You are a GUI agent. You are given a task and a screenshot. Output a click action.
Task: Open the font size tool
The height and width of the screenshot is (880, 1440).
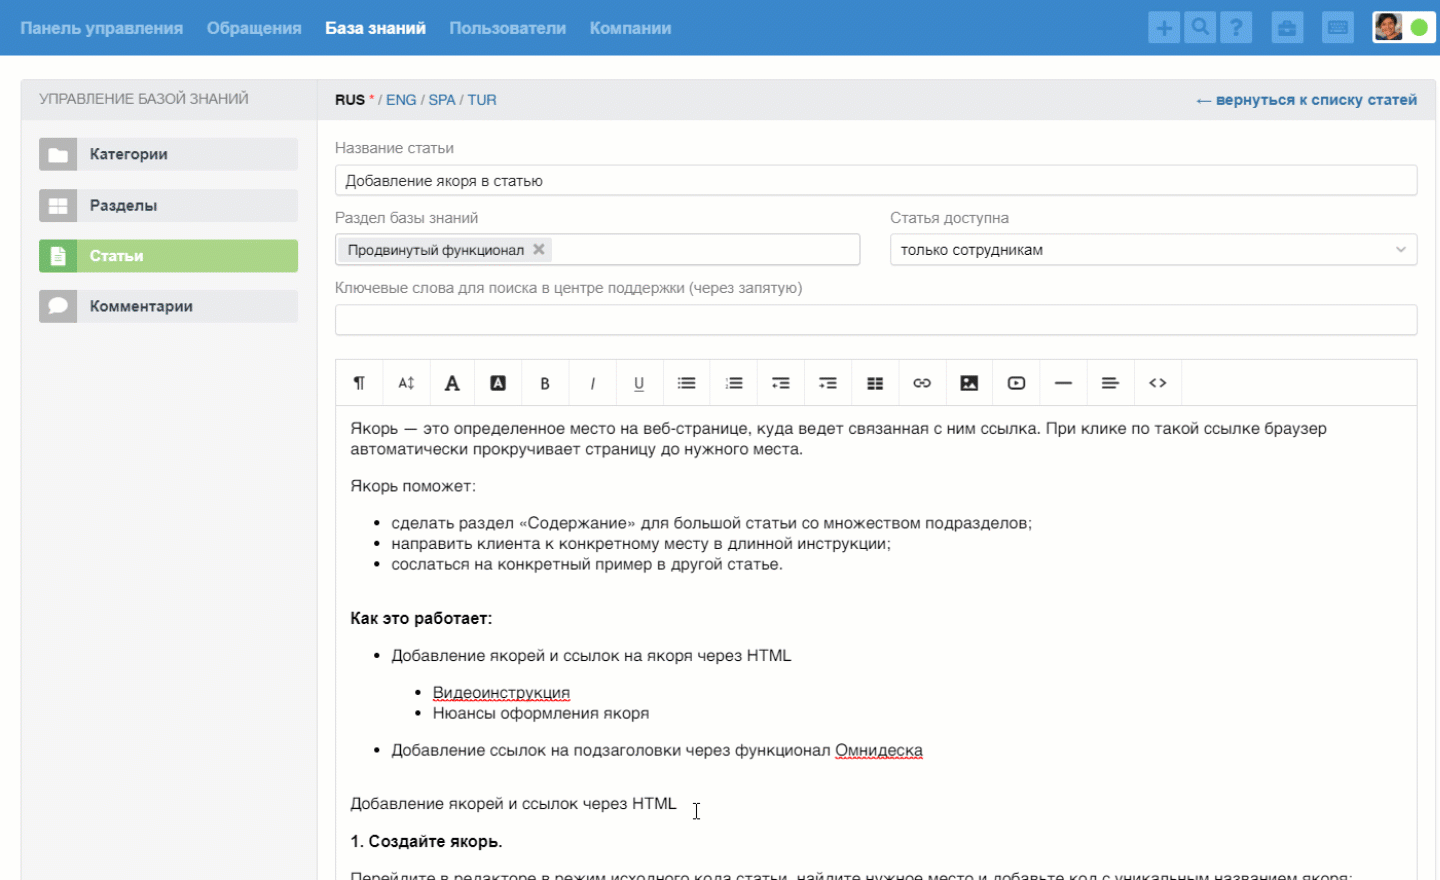[x=406, y=383]
